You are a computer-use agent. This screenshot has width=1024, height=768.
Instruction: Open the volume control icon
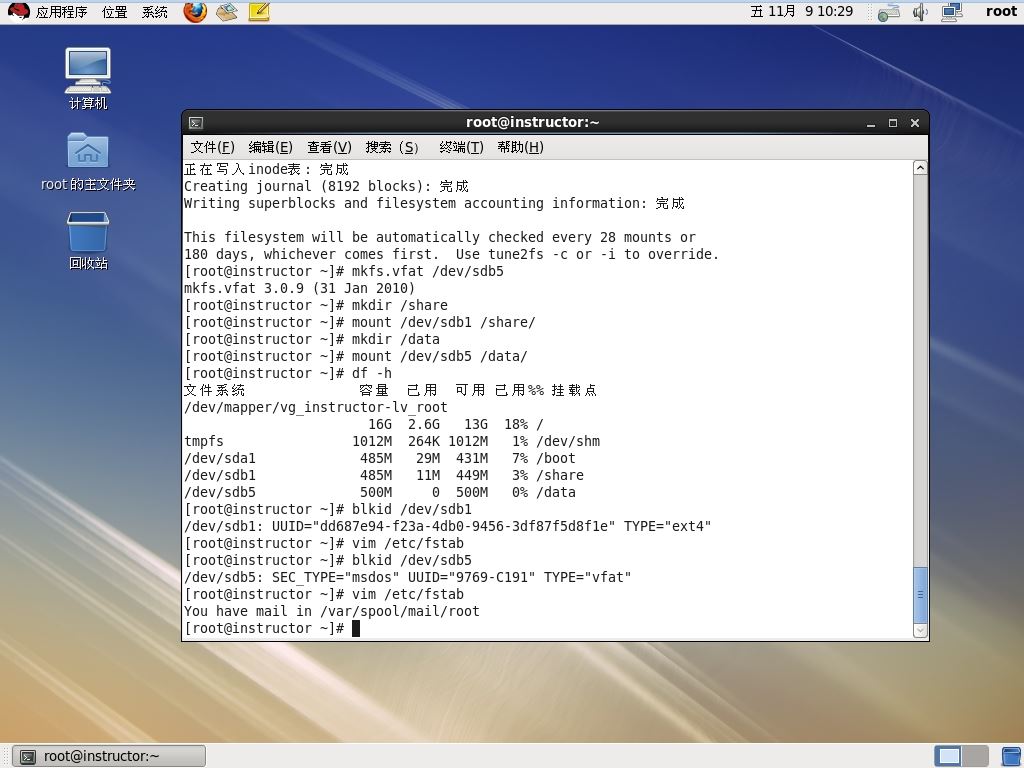[920, 12]
